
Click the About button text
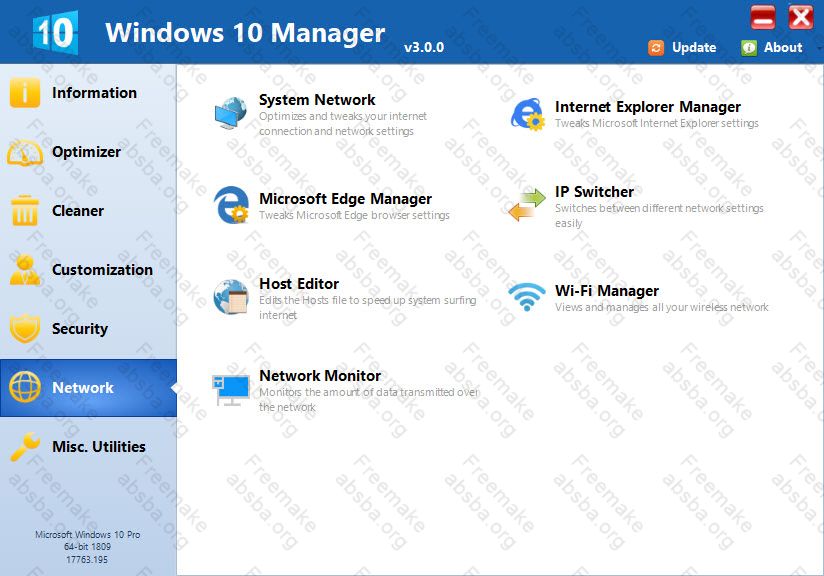[x=783, y=48]
